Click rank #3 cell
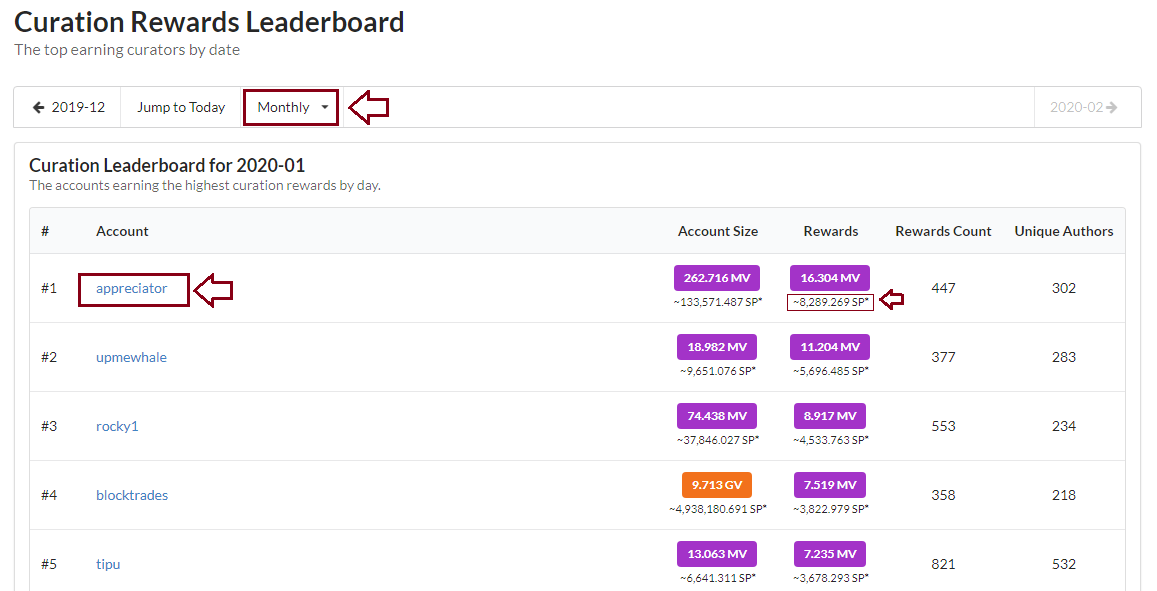The height and width of the screenshot is (591, 1157). pos(49,426)
